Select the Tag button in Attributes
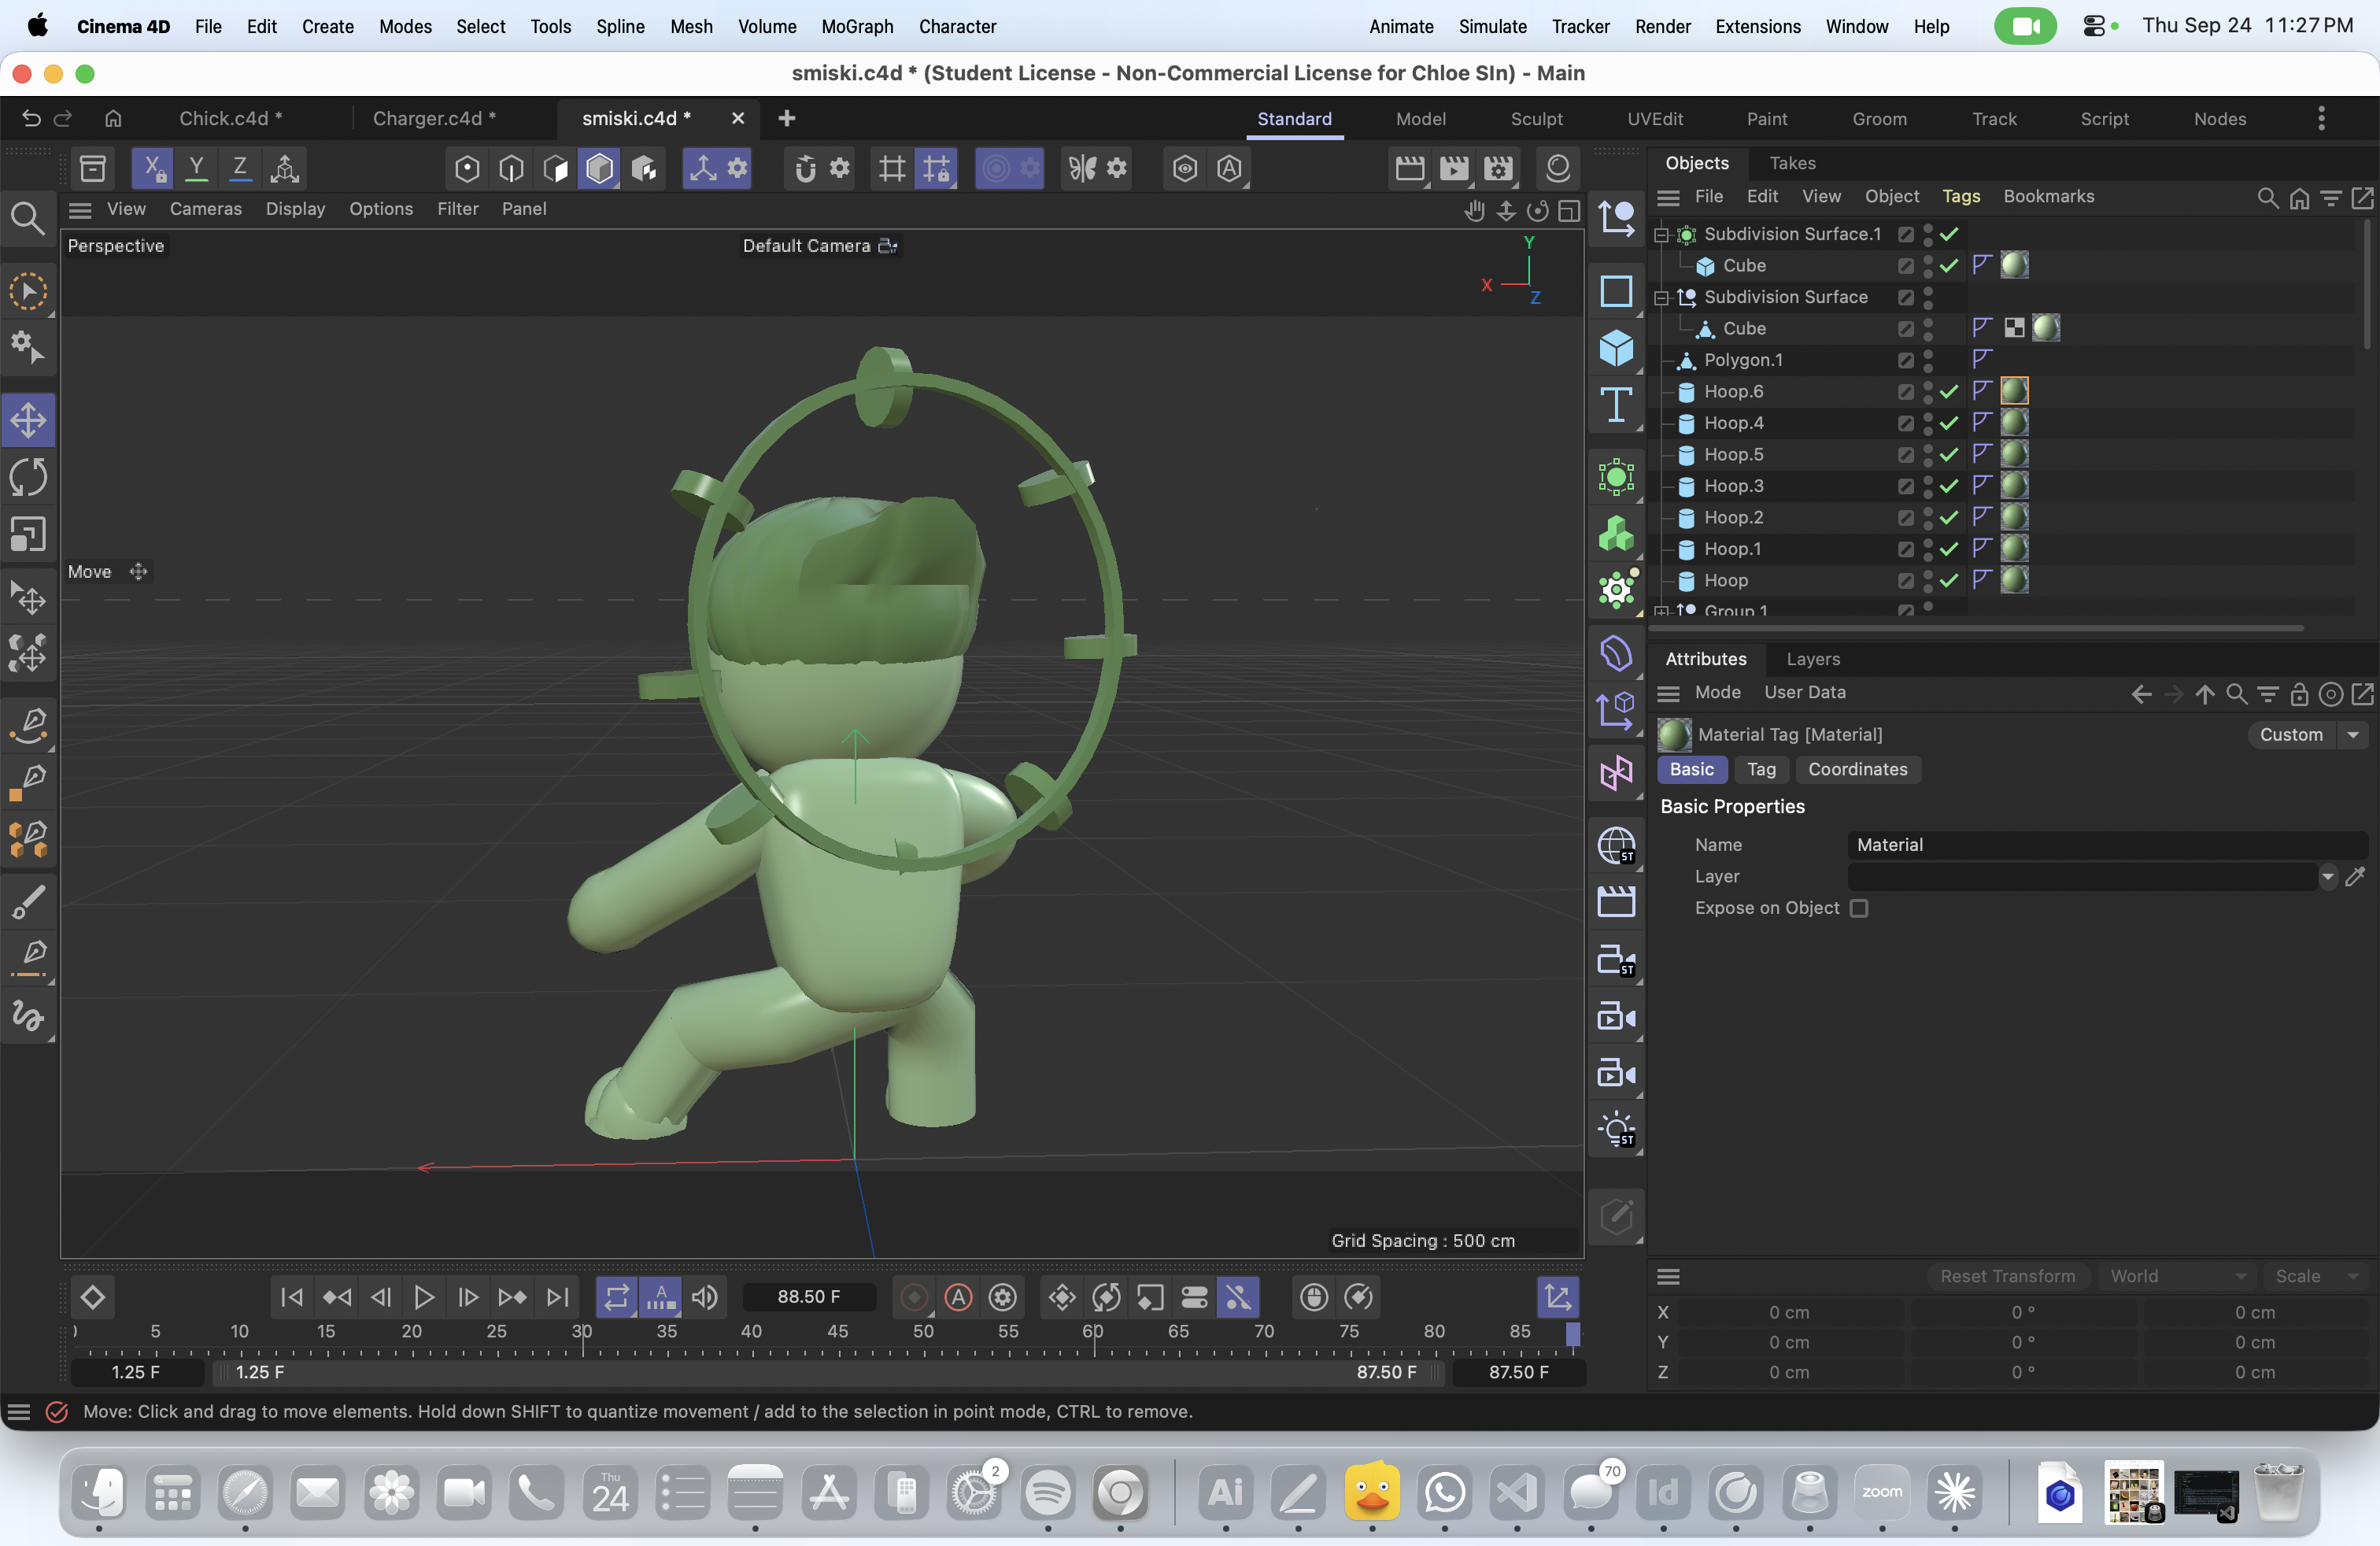The height and width of the screenshot is (1546, 2380). (x=1761, y=769)
